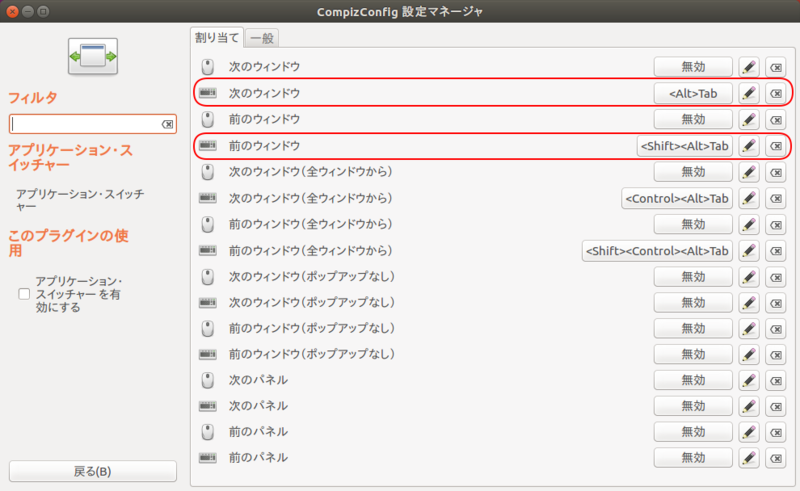The height and width of the screenshot is (491, 800).
Task: Click the pencil icon beside <Shift><Control><Alt>Tab
Action: coord(748,251)
